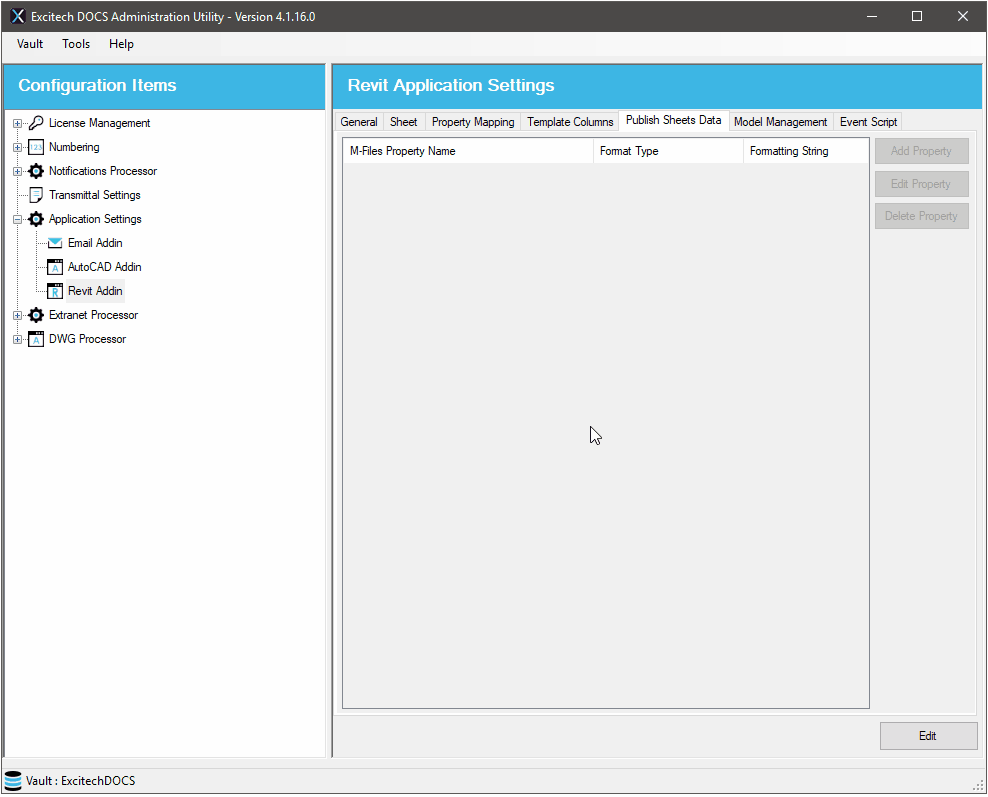Open the Notifications Processor gear icon
Image resolution: width=988 pixels, height=797 pixels.
pyautogui.click(x=36, y=171)
